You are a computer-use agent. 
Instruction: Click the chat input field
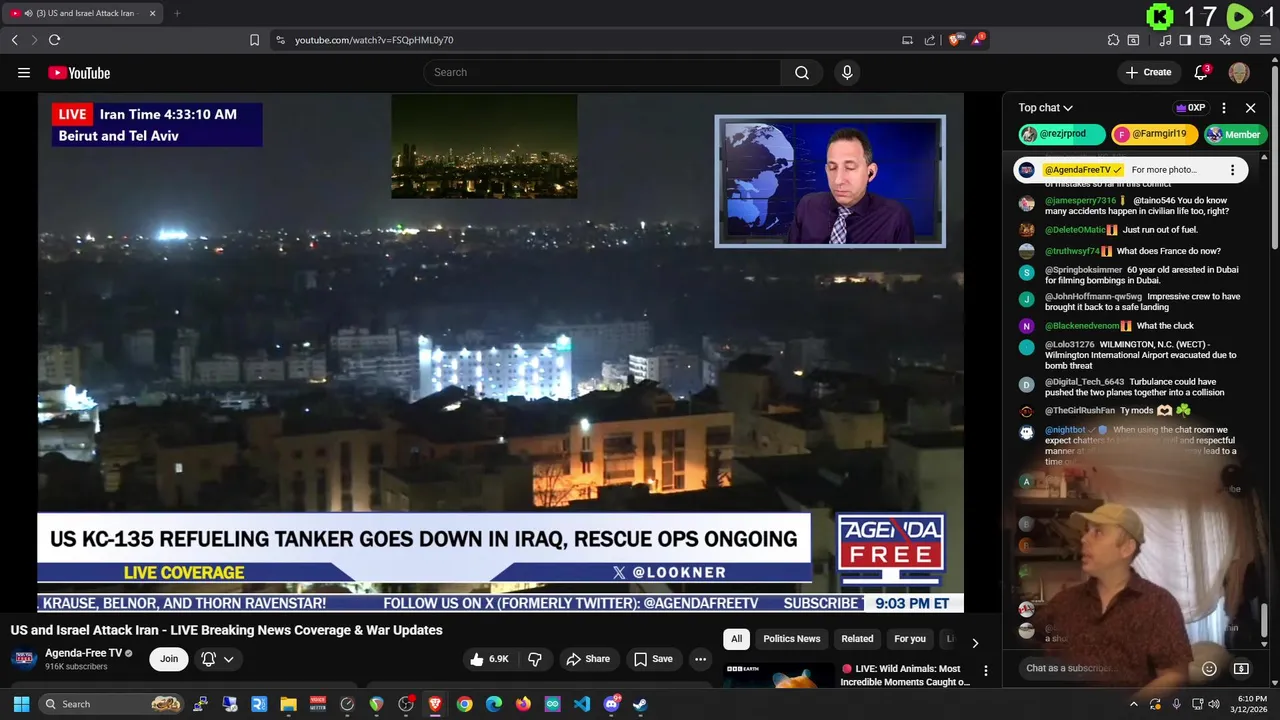pyautogui.click(x=1105, y=668)
